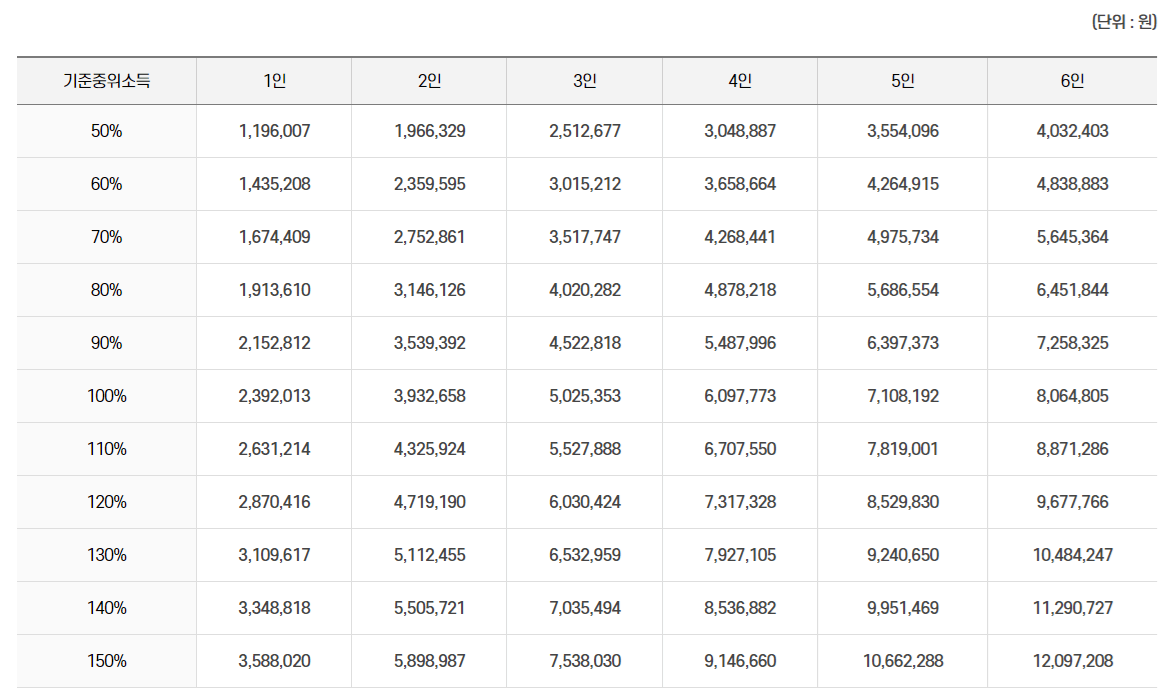Screen dimensions: 1162x690
Task: Click the 90% row label
Action: (107, 343)
